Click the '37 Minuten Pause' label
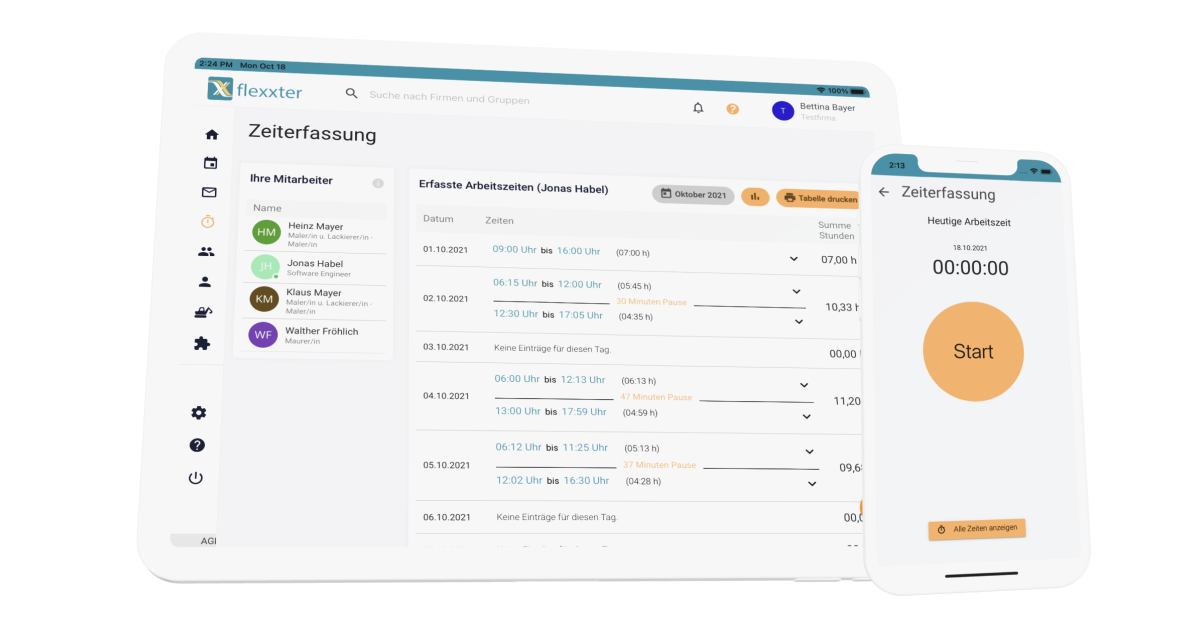Viewport: 1200px width, 628px height. pos(660,465)
